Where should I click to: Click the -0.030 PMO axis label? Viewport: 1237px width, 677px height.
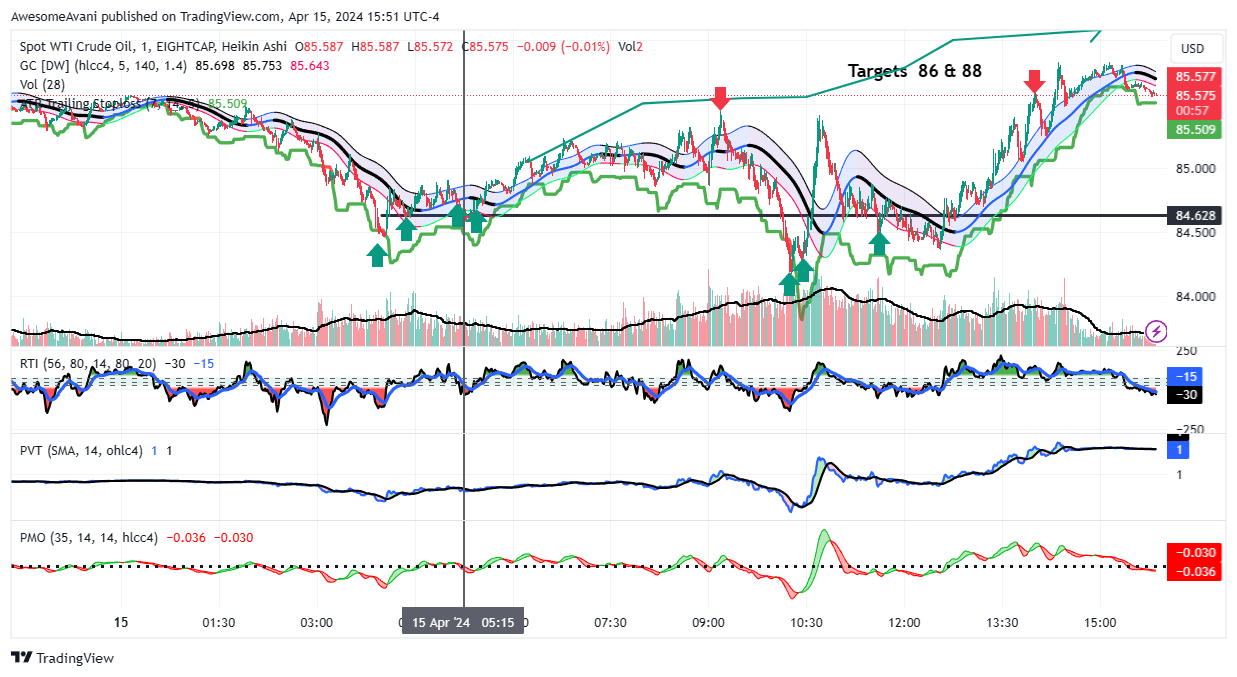pos(1195,552)
